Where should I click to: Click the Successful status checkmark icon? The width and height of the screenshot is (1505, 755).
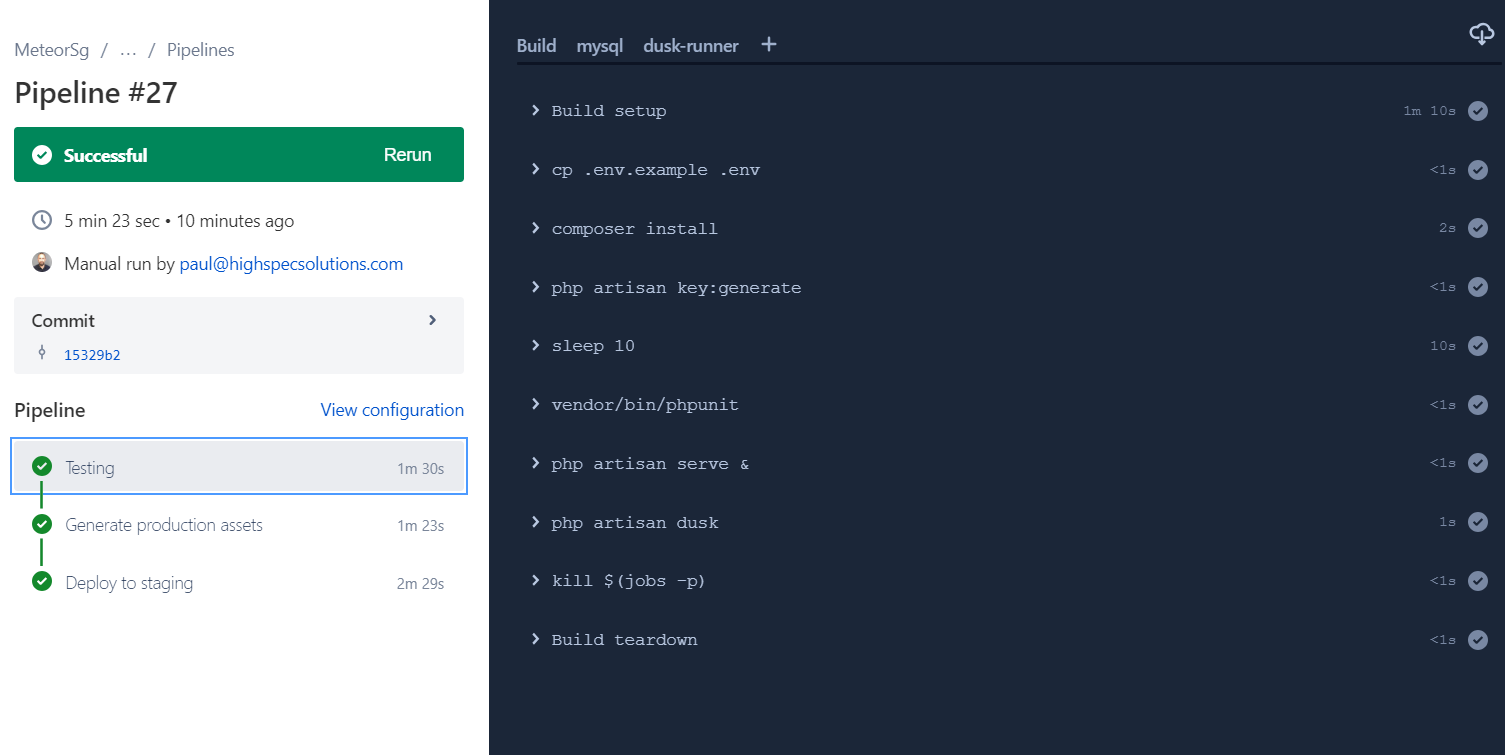point(42,155)
